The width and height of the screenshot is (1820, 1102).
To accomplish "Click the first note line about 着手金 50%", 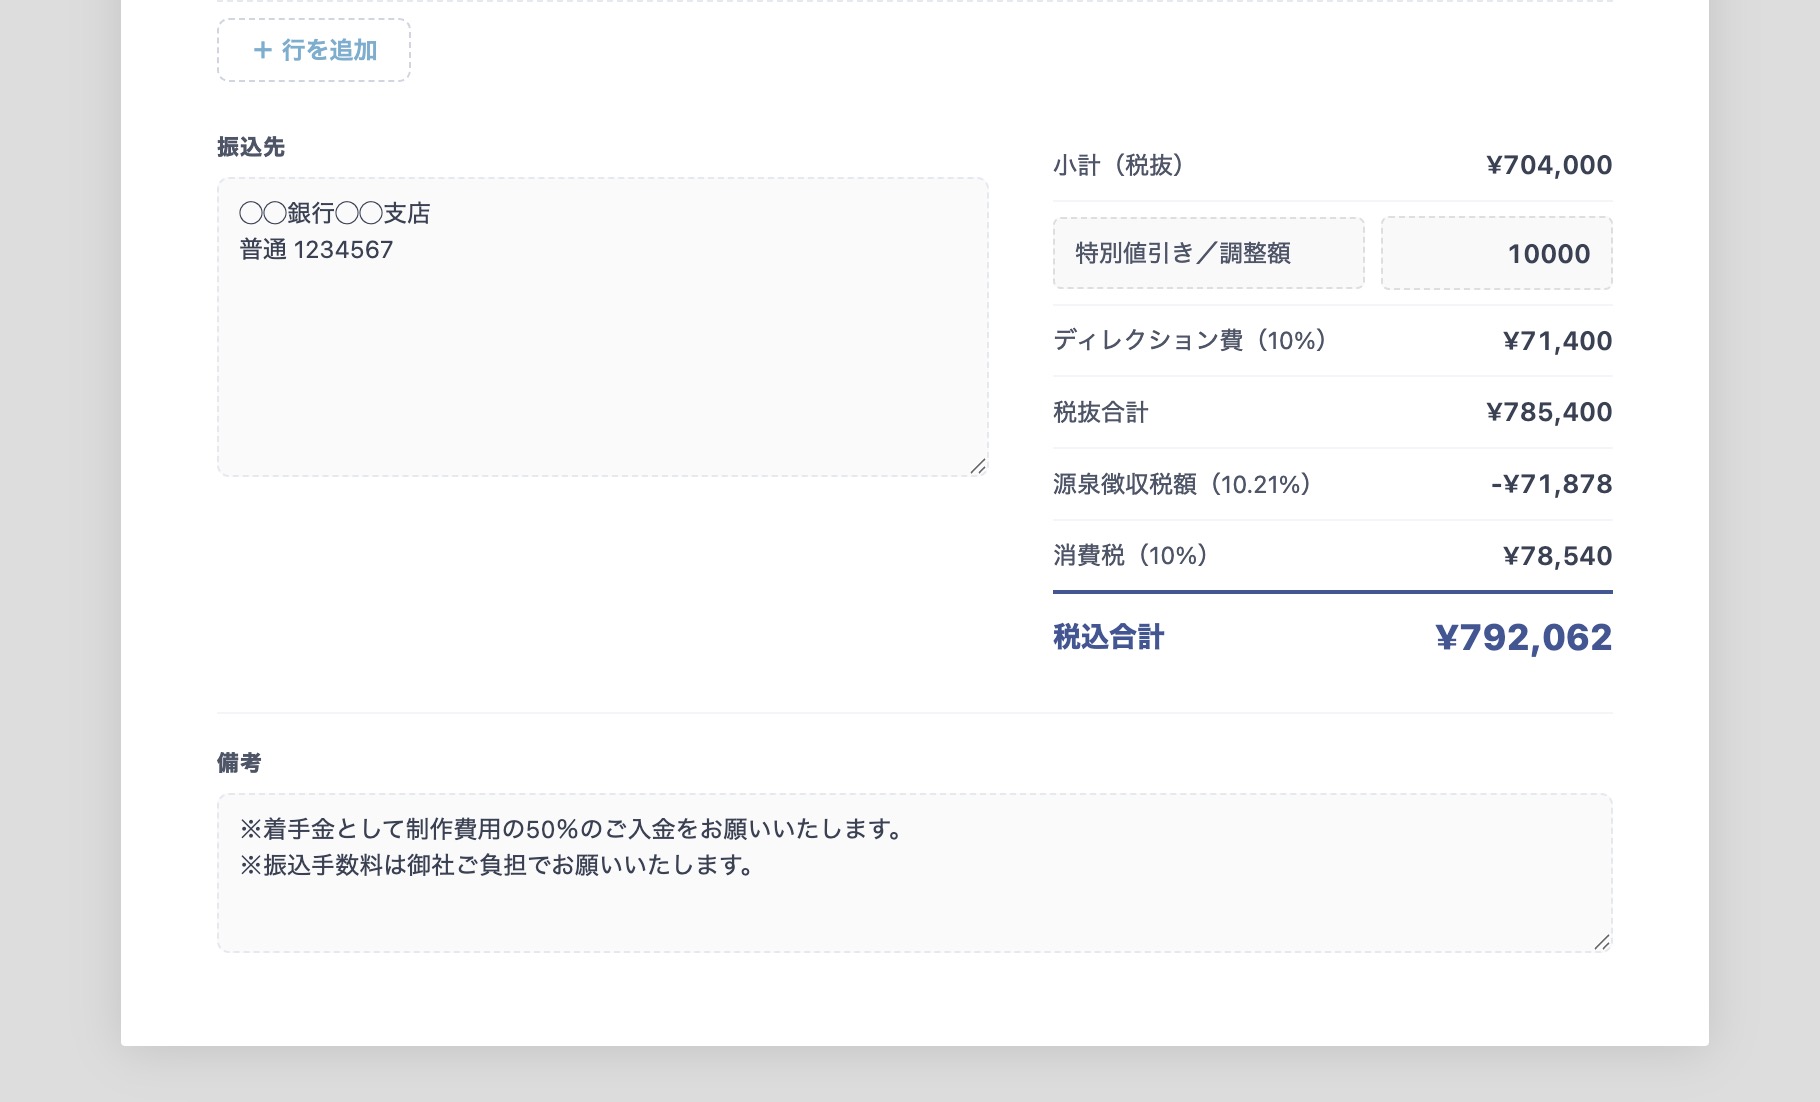I will tap(572, 829).
